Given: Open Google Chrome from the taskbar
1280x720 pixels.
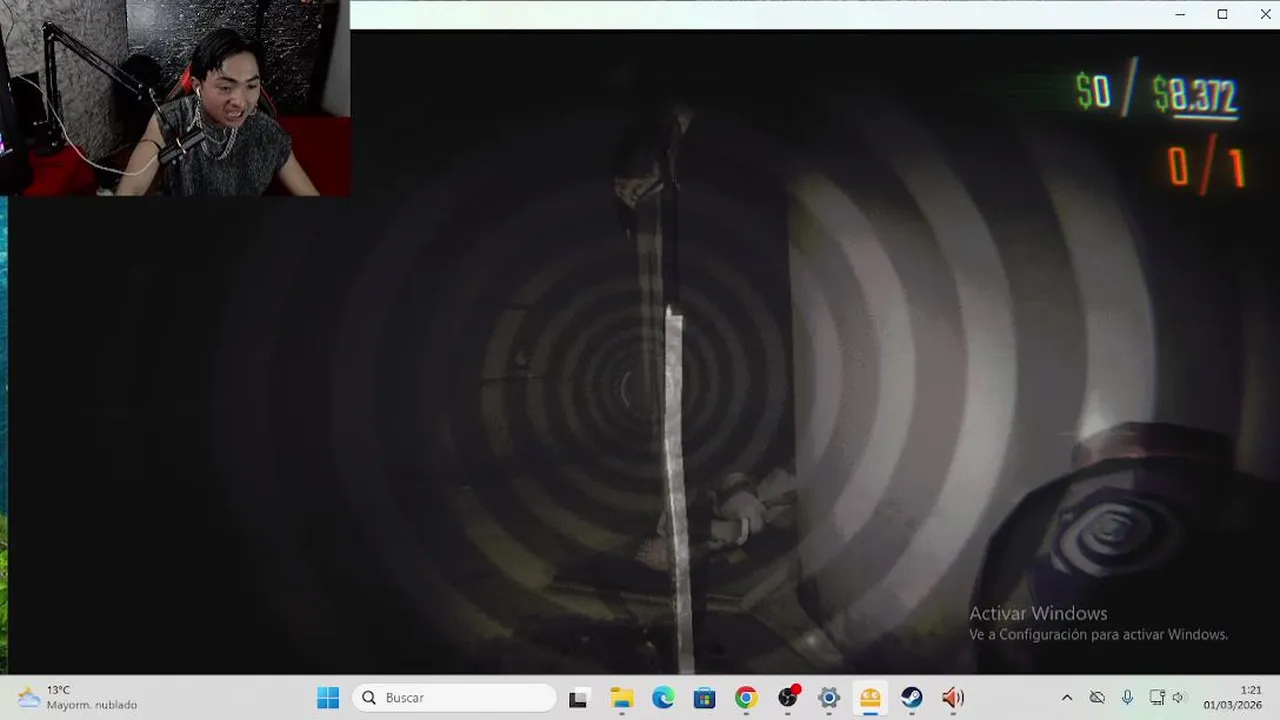Looking at the screenshot, I should tap(746, 698).
